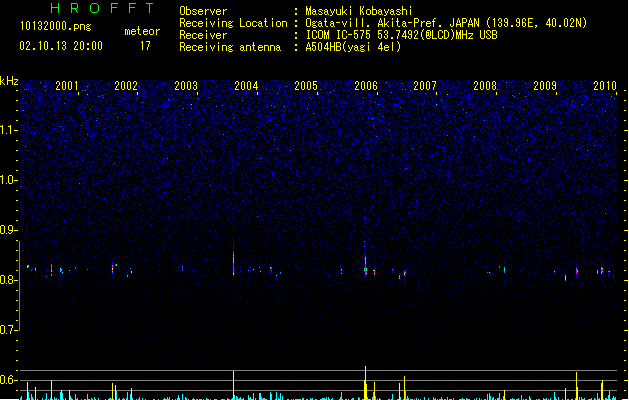
Task: Click the 1.0 kHz axis label
Action: point(8,180)
